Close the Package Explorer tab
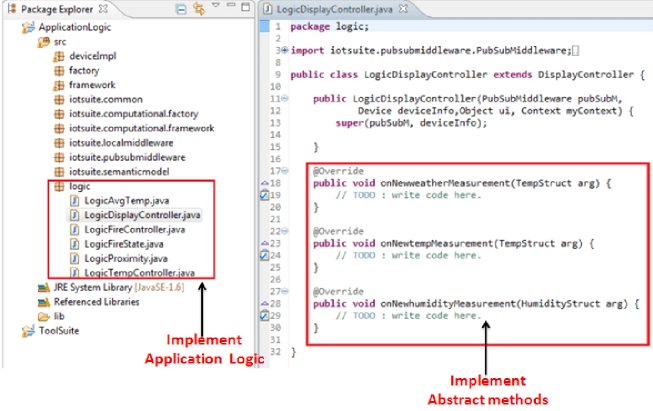This screenshot has width=653, height=411. [x=102, y=9]
